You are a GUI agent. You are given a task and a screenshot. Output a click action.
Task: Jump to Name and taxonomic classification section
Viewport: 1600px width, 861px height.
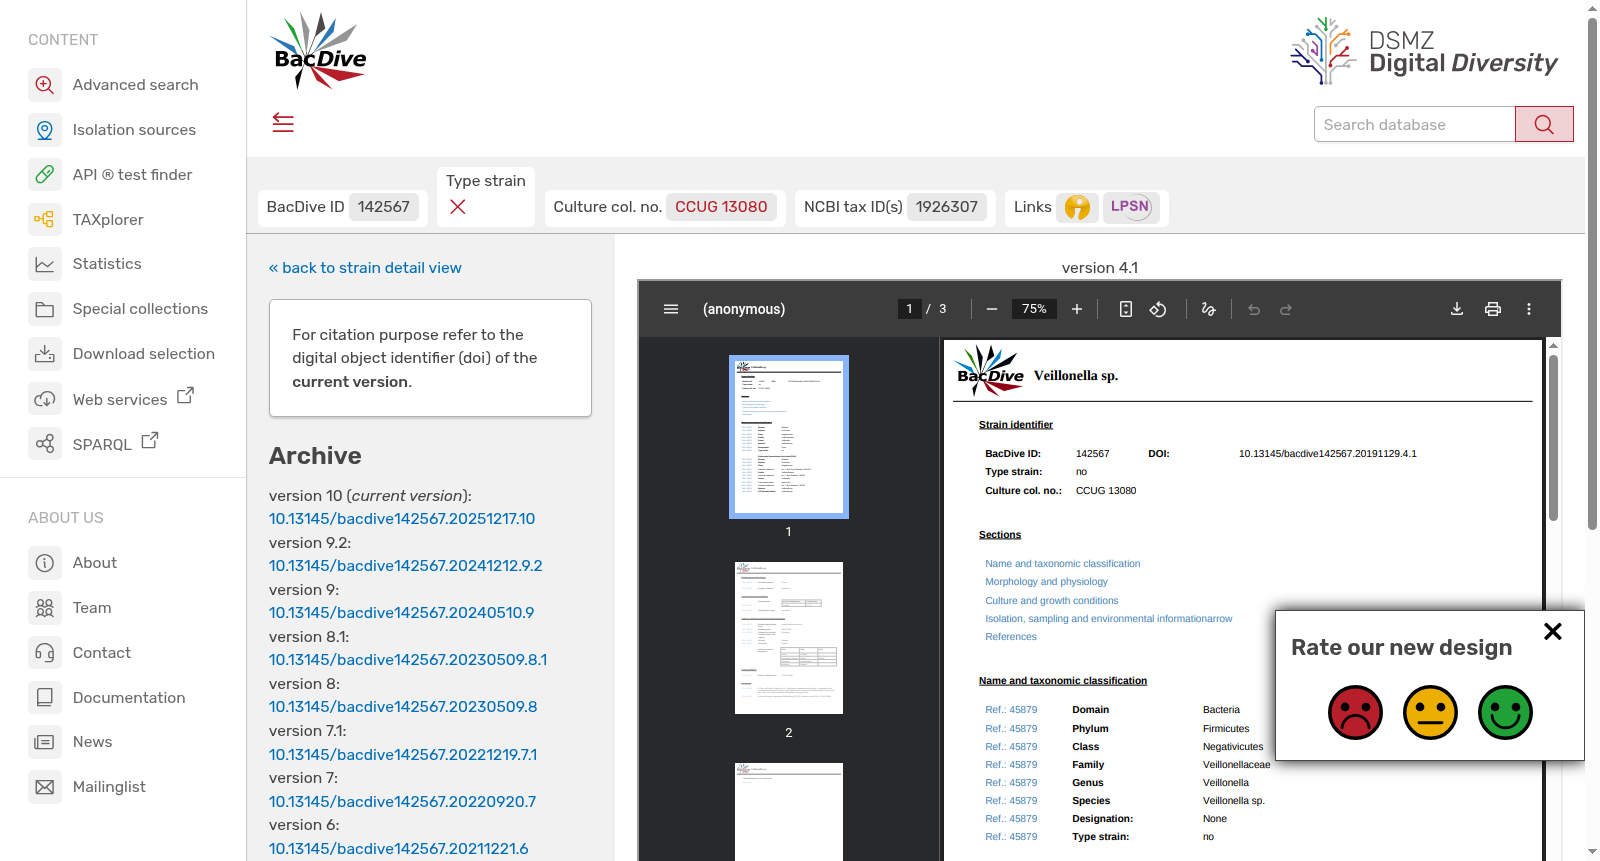(x=1062, y=564)
